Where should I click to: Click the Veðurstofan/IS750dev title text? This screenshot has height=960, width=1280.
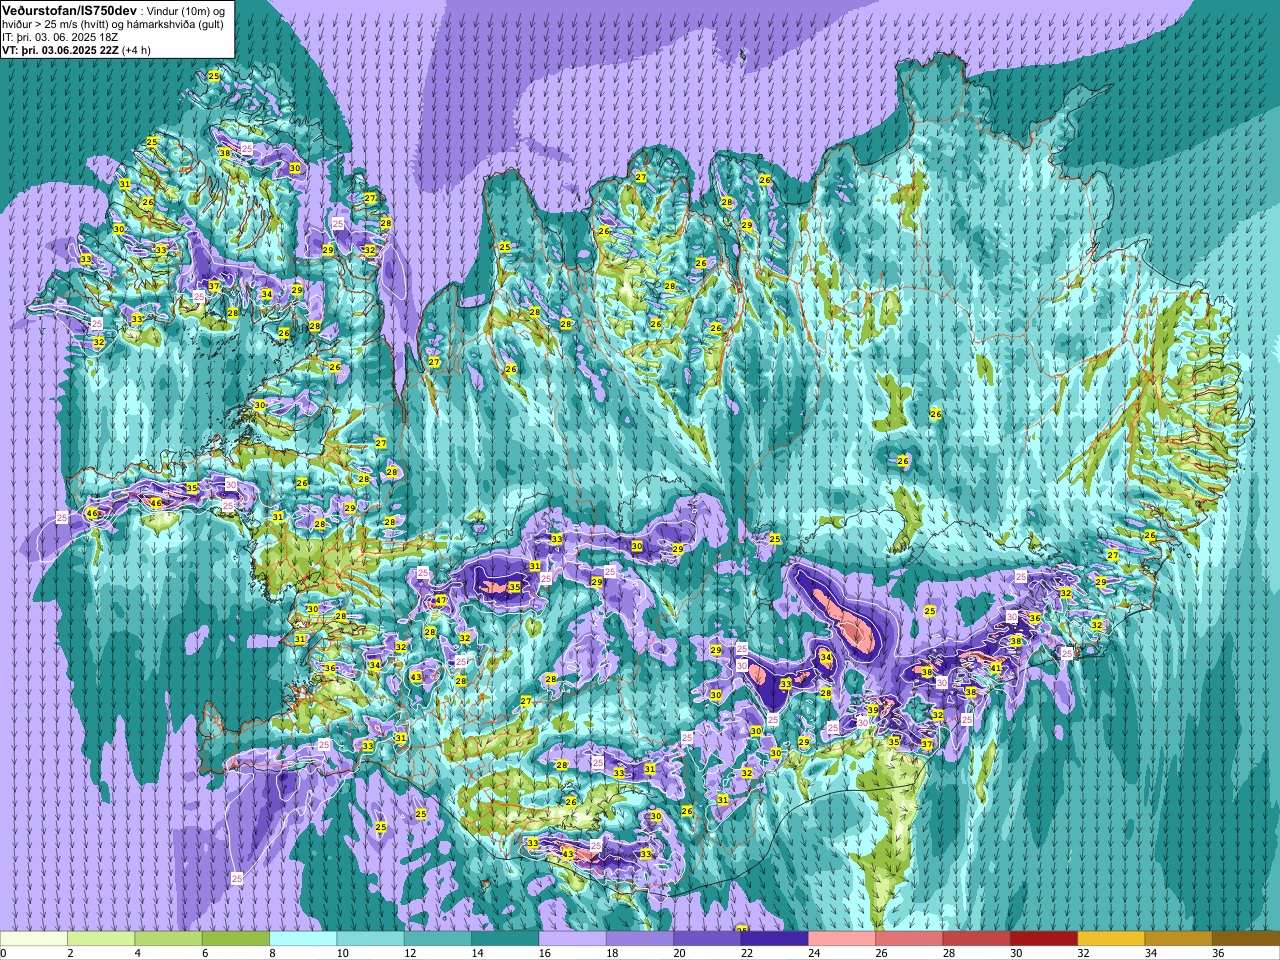click(69, 9)
